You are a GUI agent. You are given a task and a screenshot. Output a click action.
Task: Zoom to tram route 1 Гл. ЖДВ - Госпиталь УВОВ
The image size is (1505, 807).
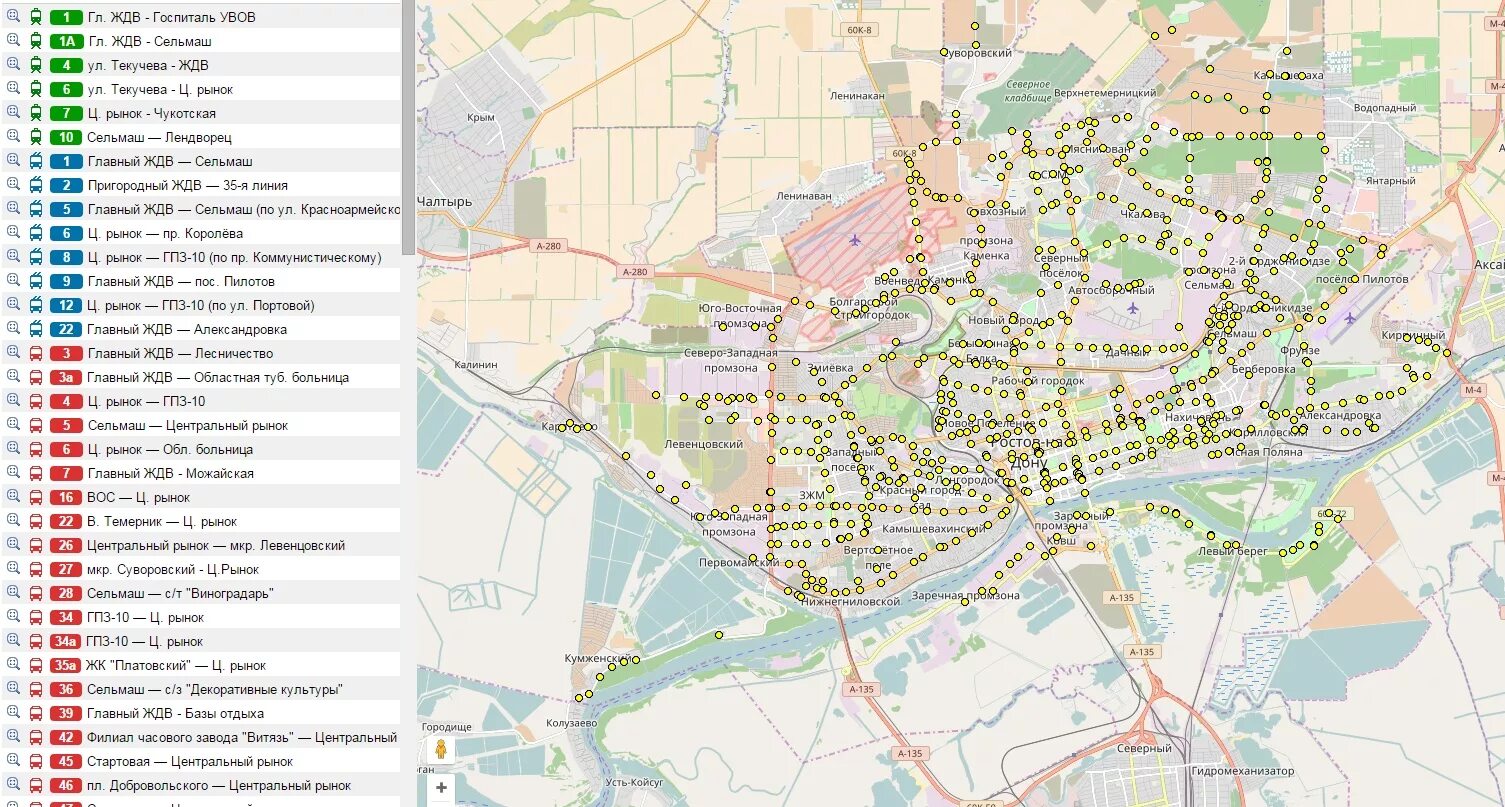pyautogui.click(x=14, y=17)
